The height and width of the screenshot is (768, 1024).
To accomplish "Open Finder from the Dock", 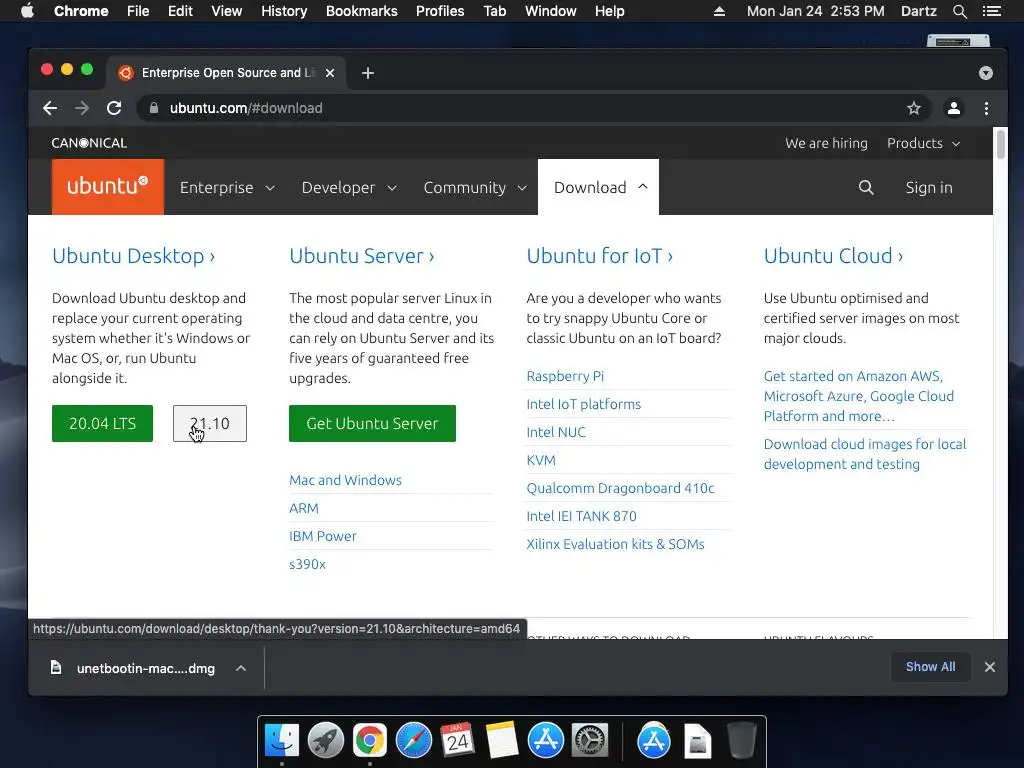I will pos(281,740).
